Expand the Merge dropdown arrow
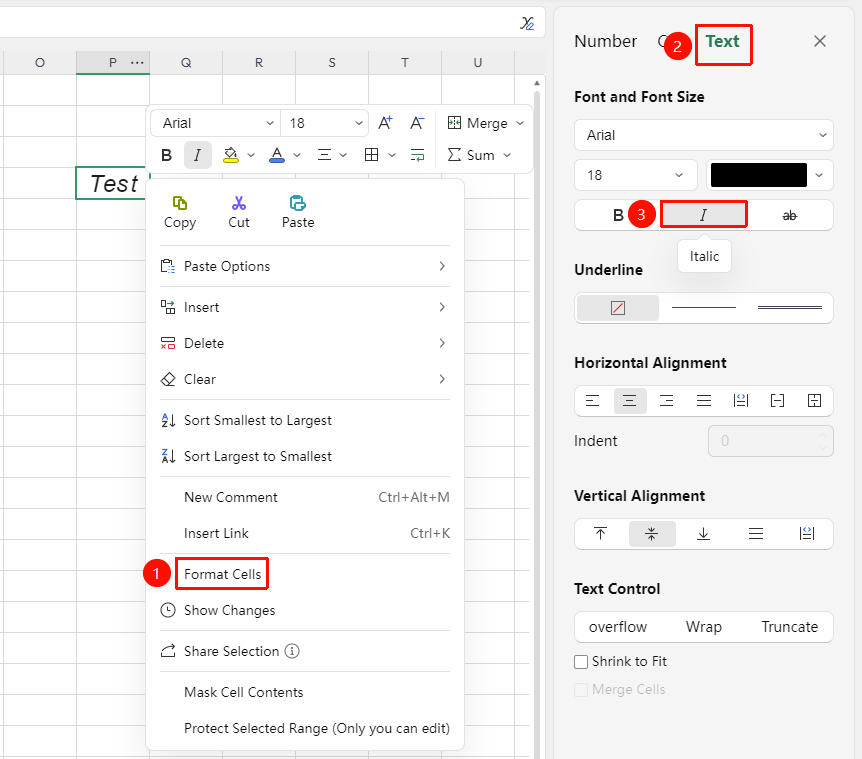 coord(520,123)
